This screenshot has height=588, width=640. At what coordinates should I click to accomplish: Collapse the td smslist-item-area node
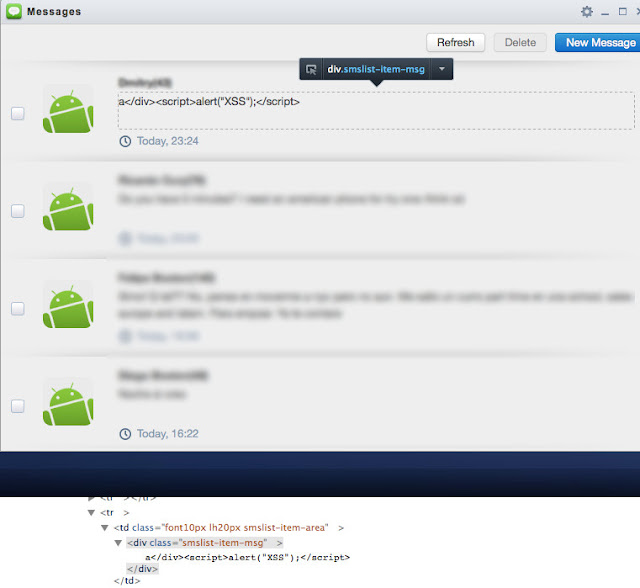click(104, 528)
